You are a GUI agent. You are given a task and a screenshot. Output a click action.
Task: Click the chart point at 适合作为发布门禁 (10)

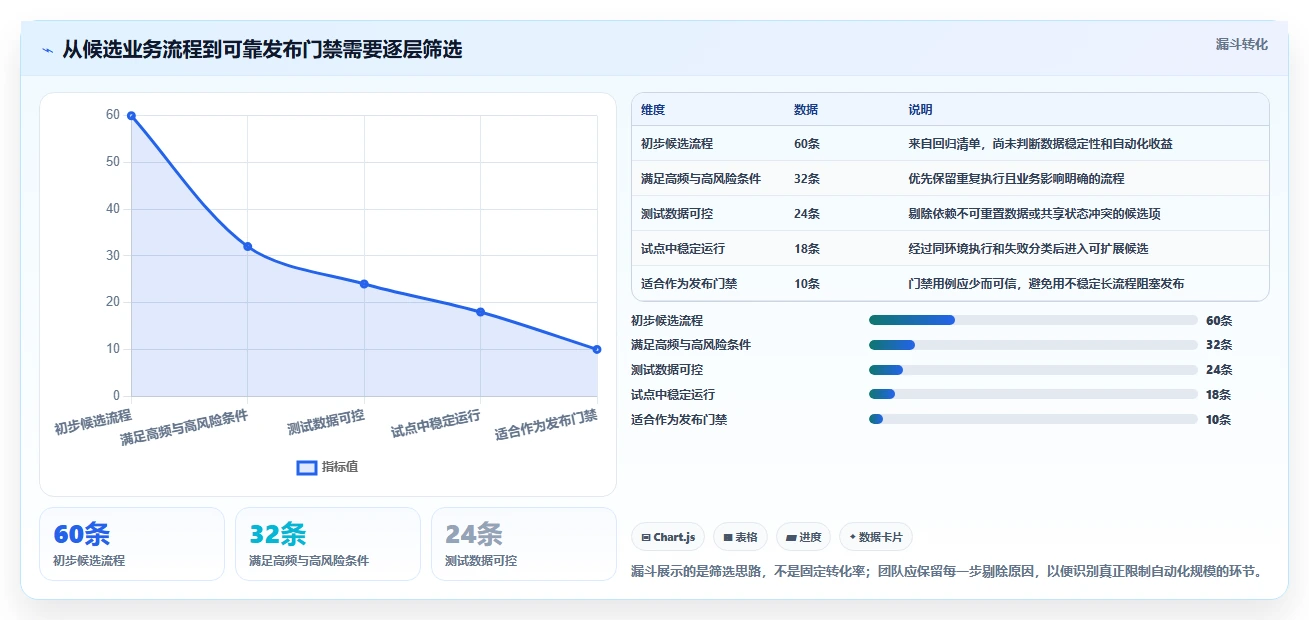[x=597, y=349]
